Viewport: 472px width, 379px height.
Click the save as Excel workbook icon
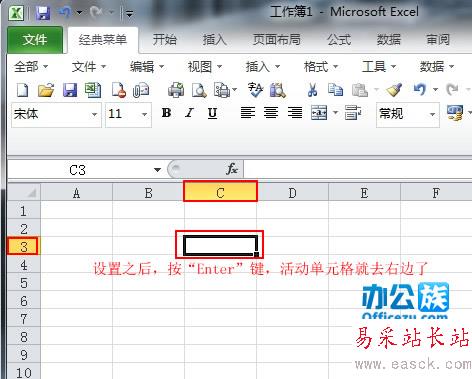pos(93,90)
